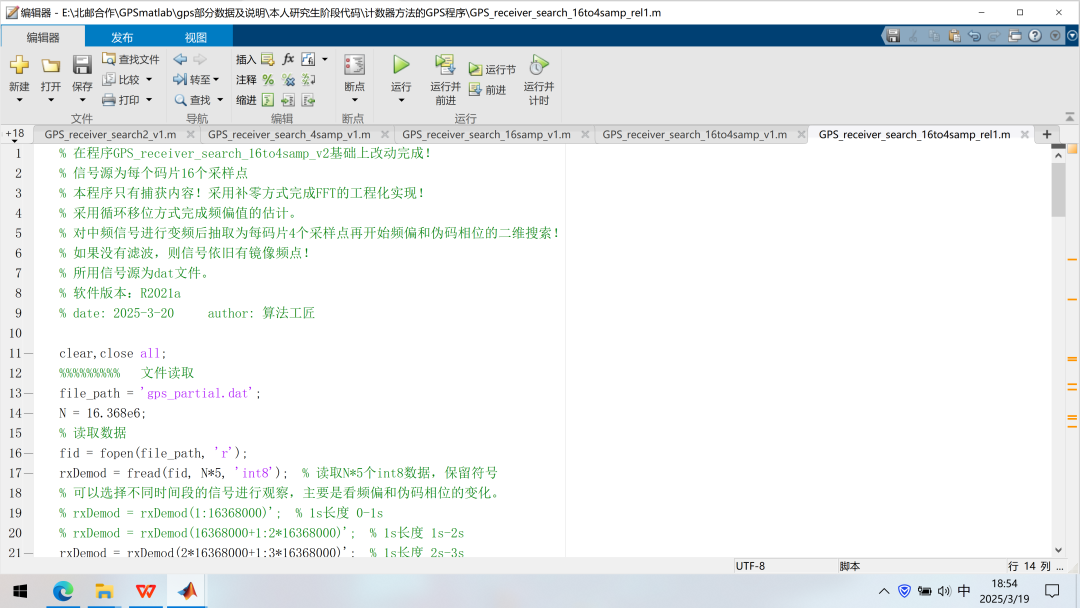This screenshot has width=1080, height=608.
Task: Click Run and Advance (运行并前进) icon
Action: (445, 65)
